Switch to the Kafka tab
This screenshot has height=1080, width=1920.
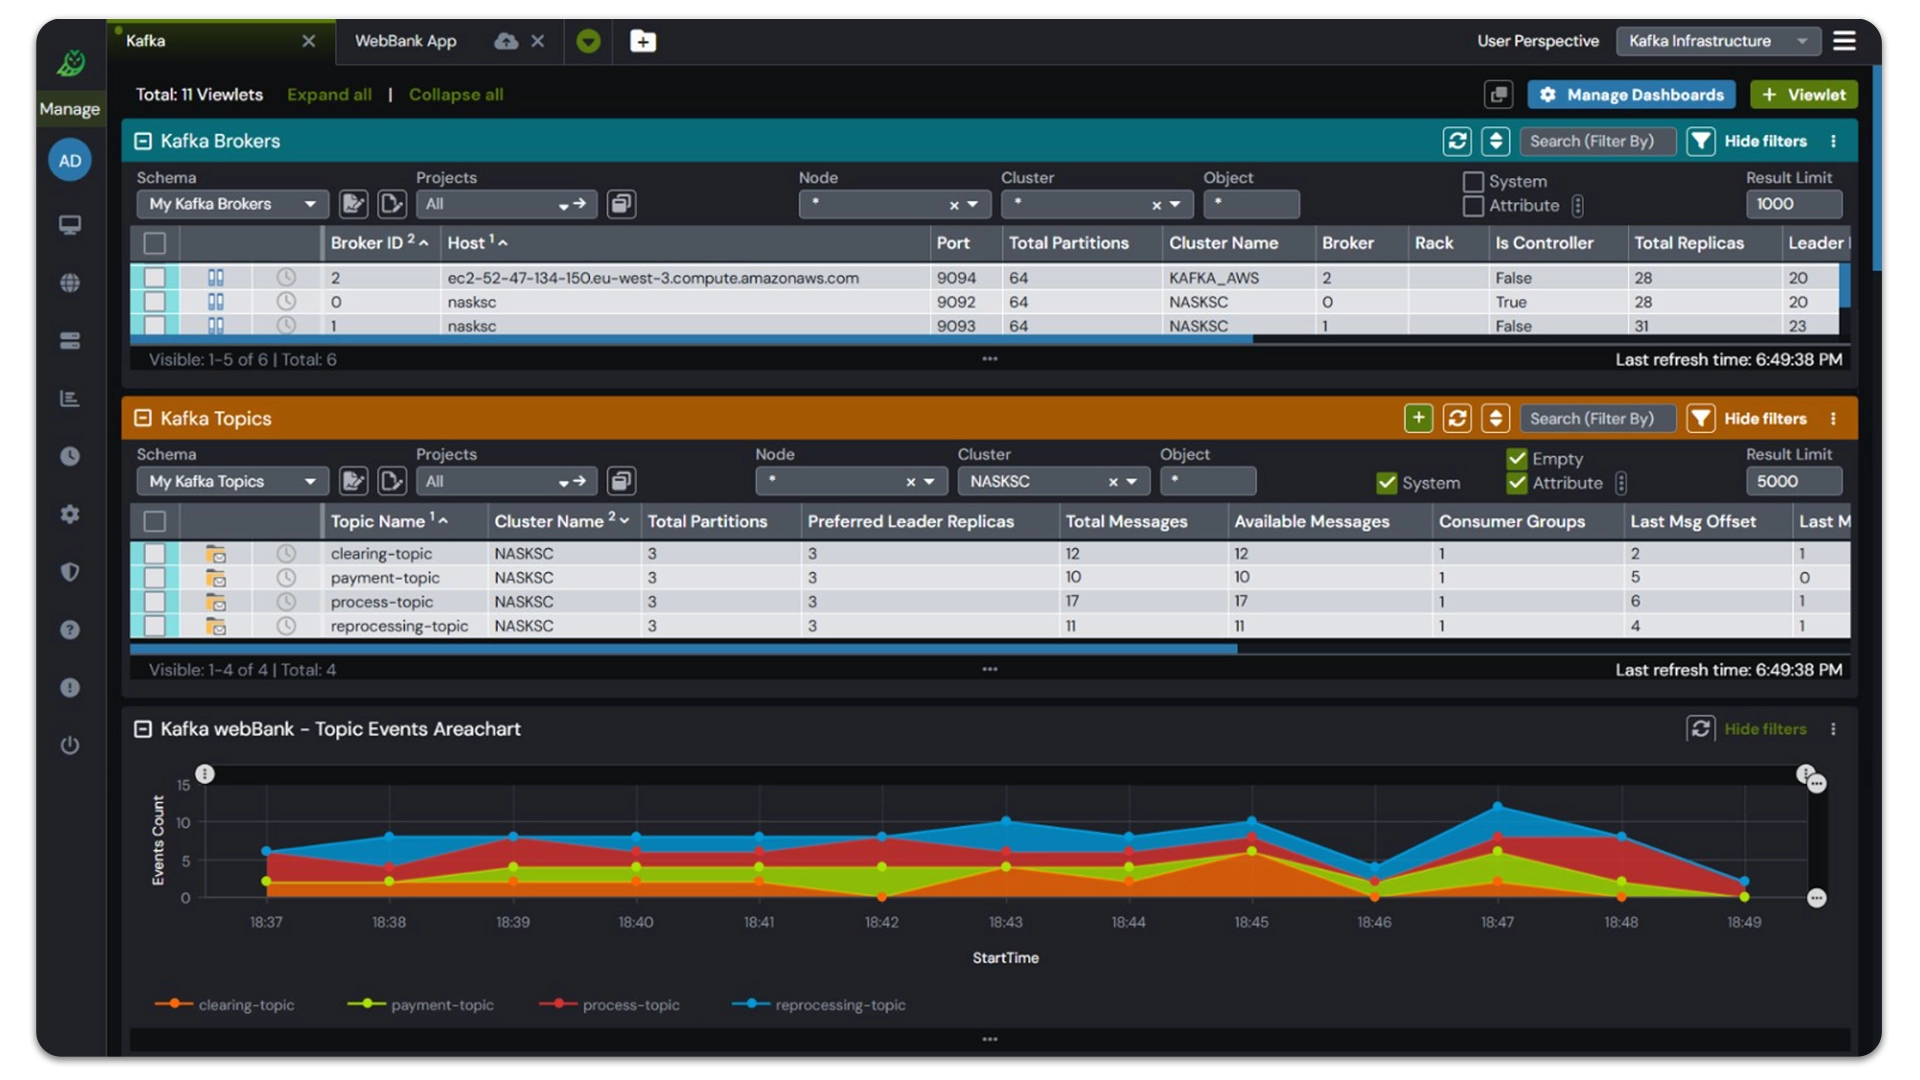coord(146,41)
